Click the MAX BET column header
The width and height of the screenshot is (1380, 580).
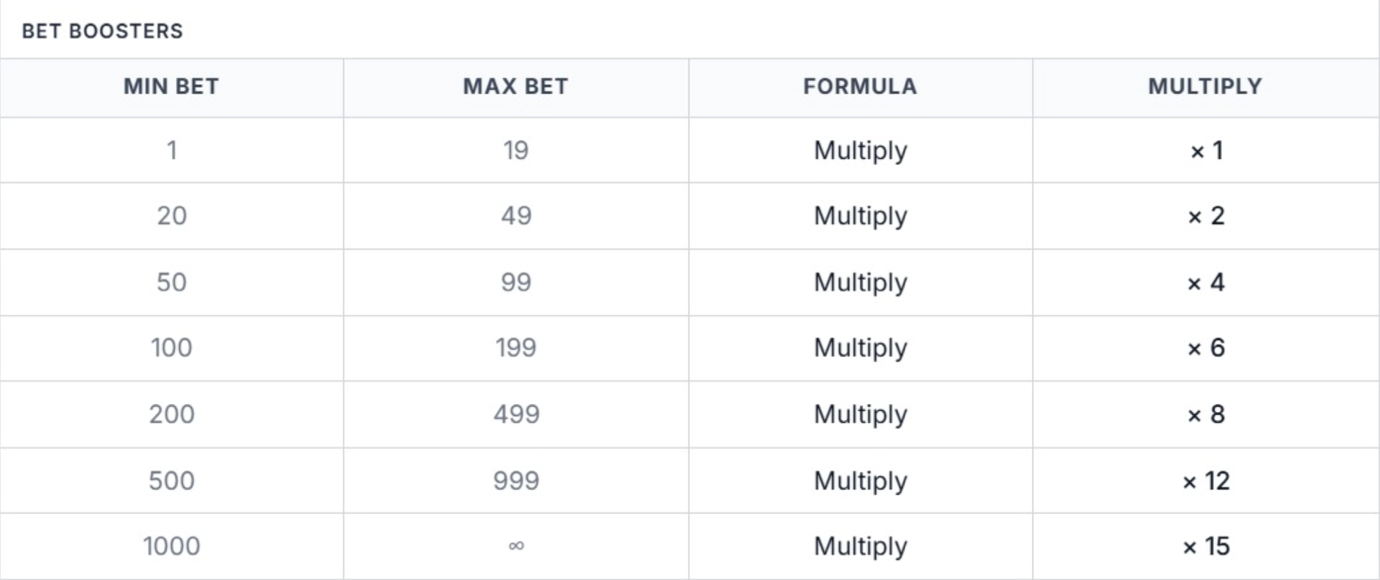[x=515, y=87]
